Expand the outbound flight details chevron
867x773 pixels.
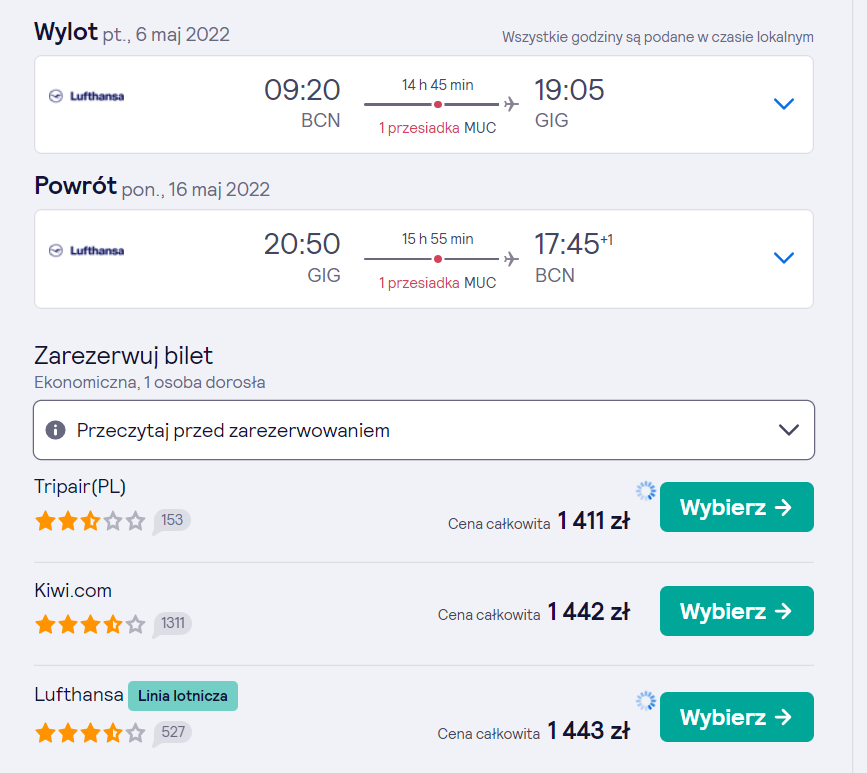(784, 103)
